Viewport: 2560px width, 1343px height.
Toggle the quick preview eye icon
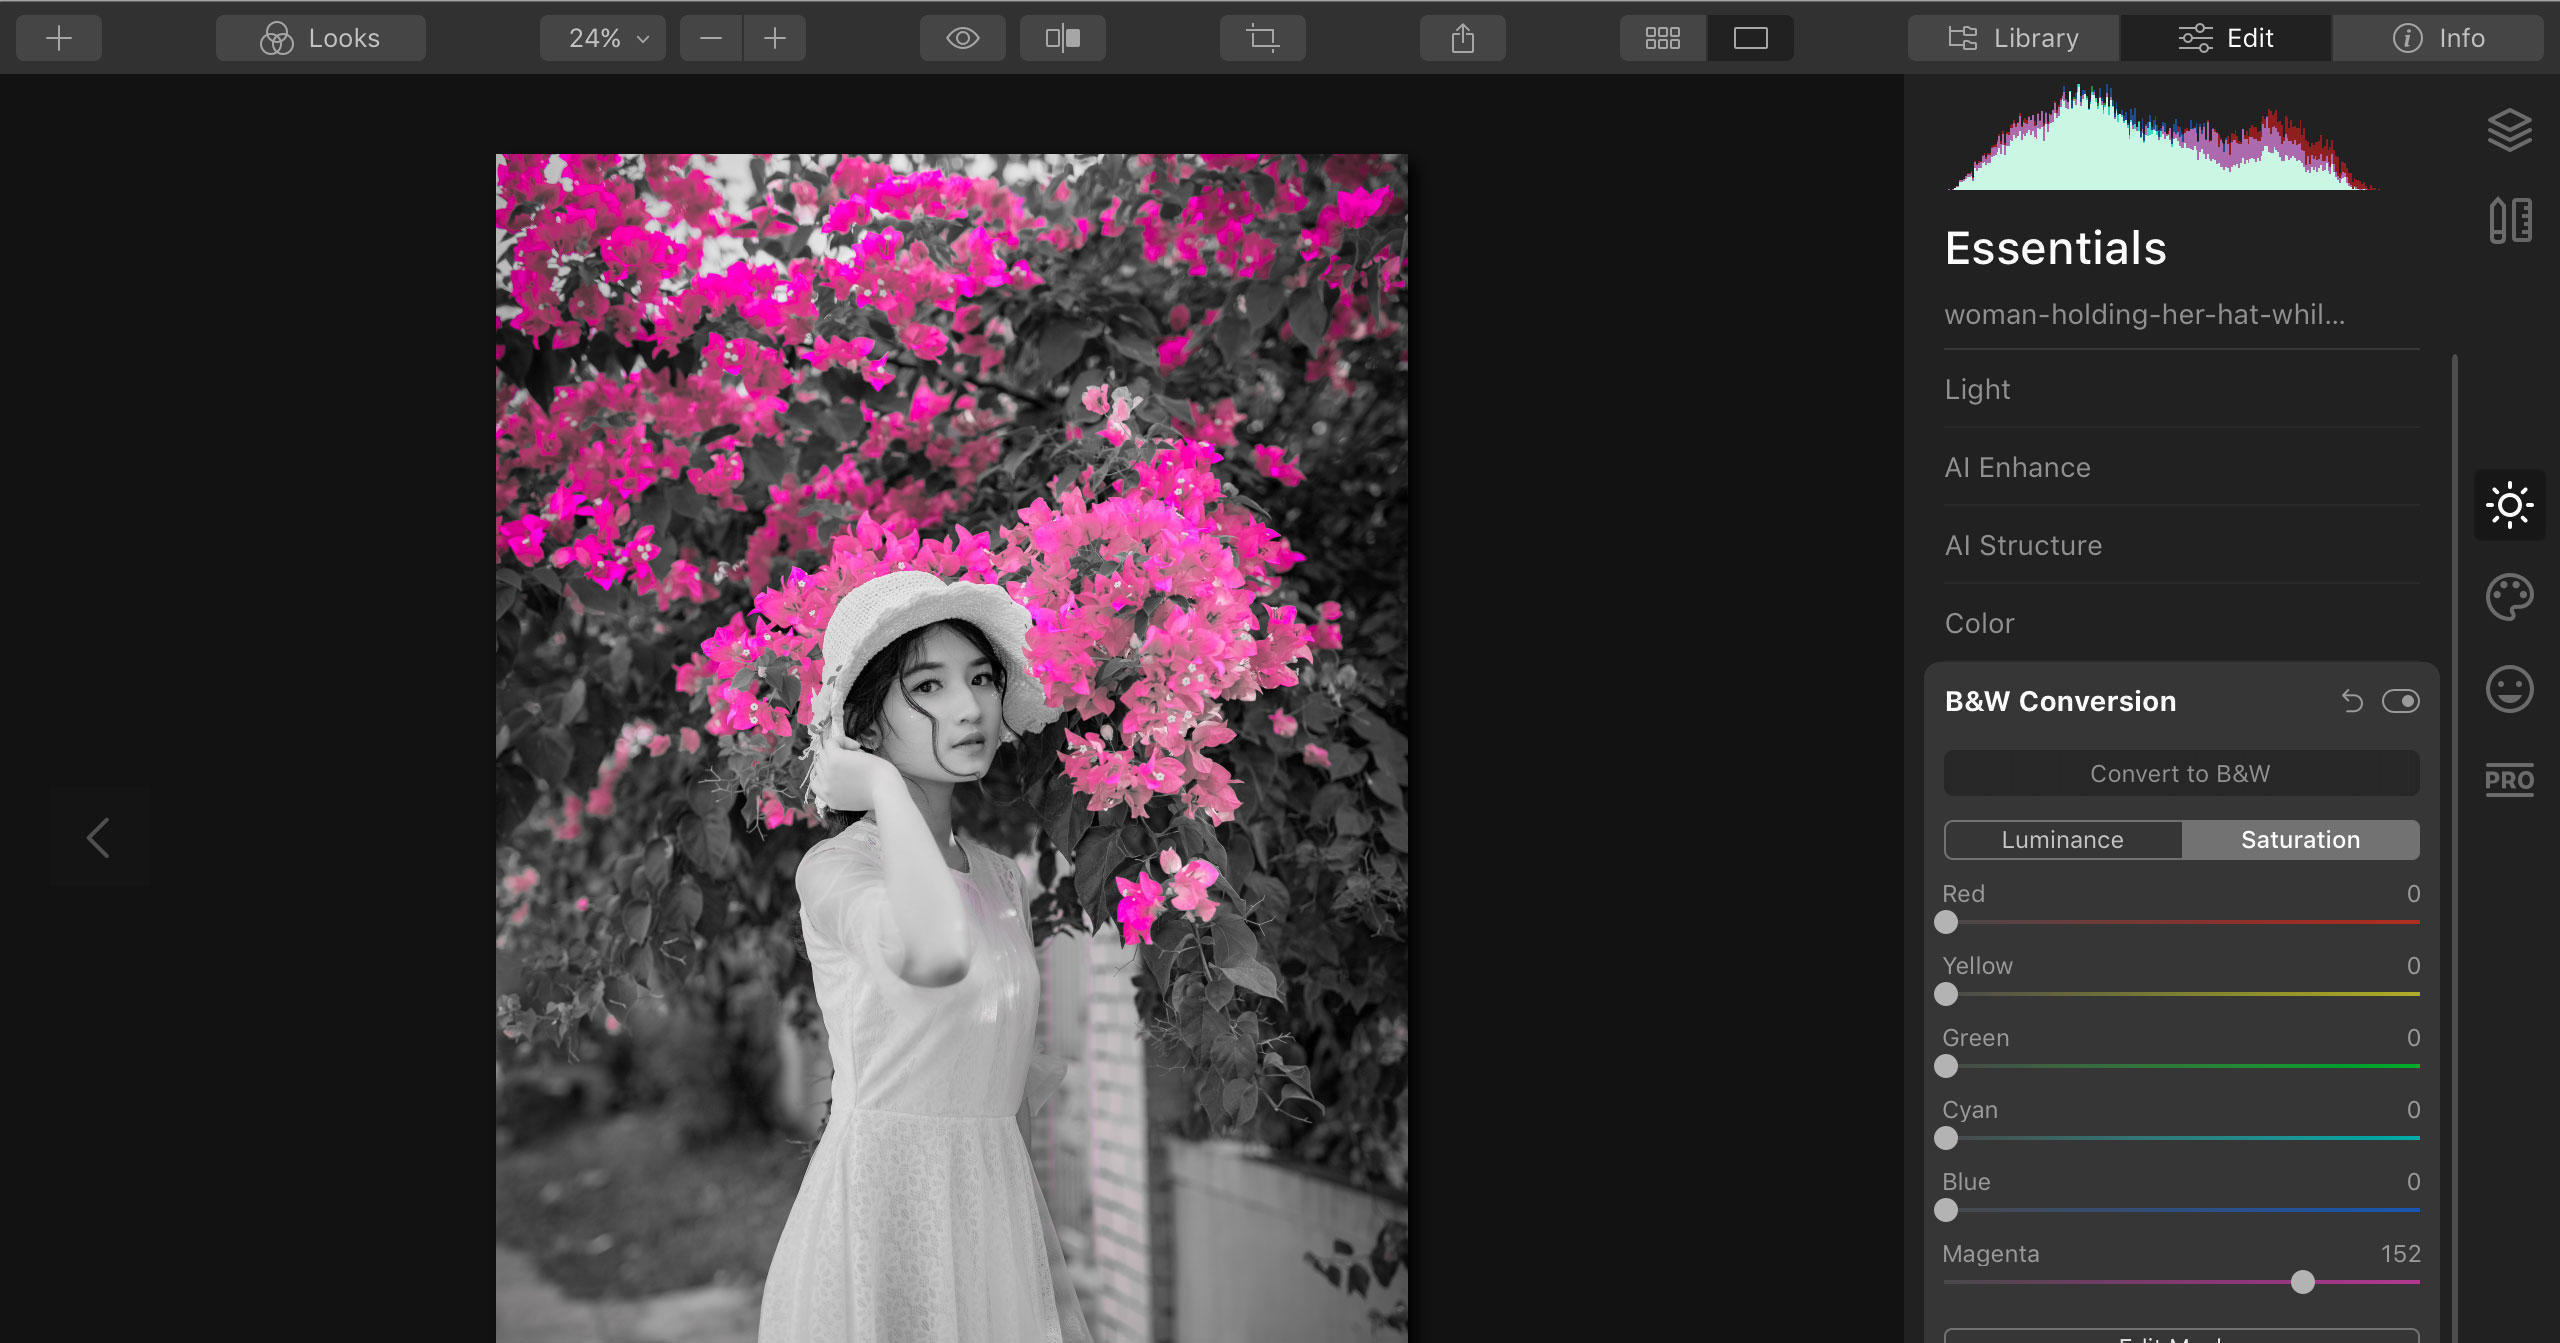point(962,38)
